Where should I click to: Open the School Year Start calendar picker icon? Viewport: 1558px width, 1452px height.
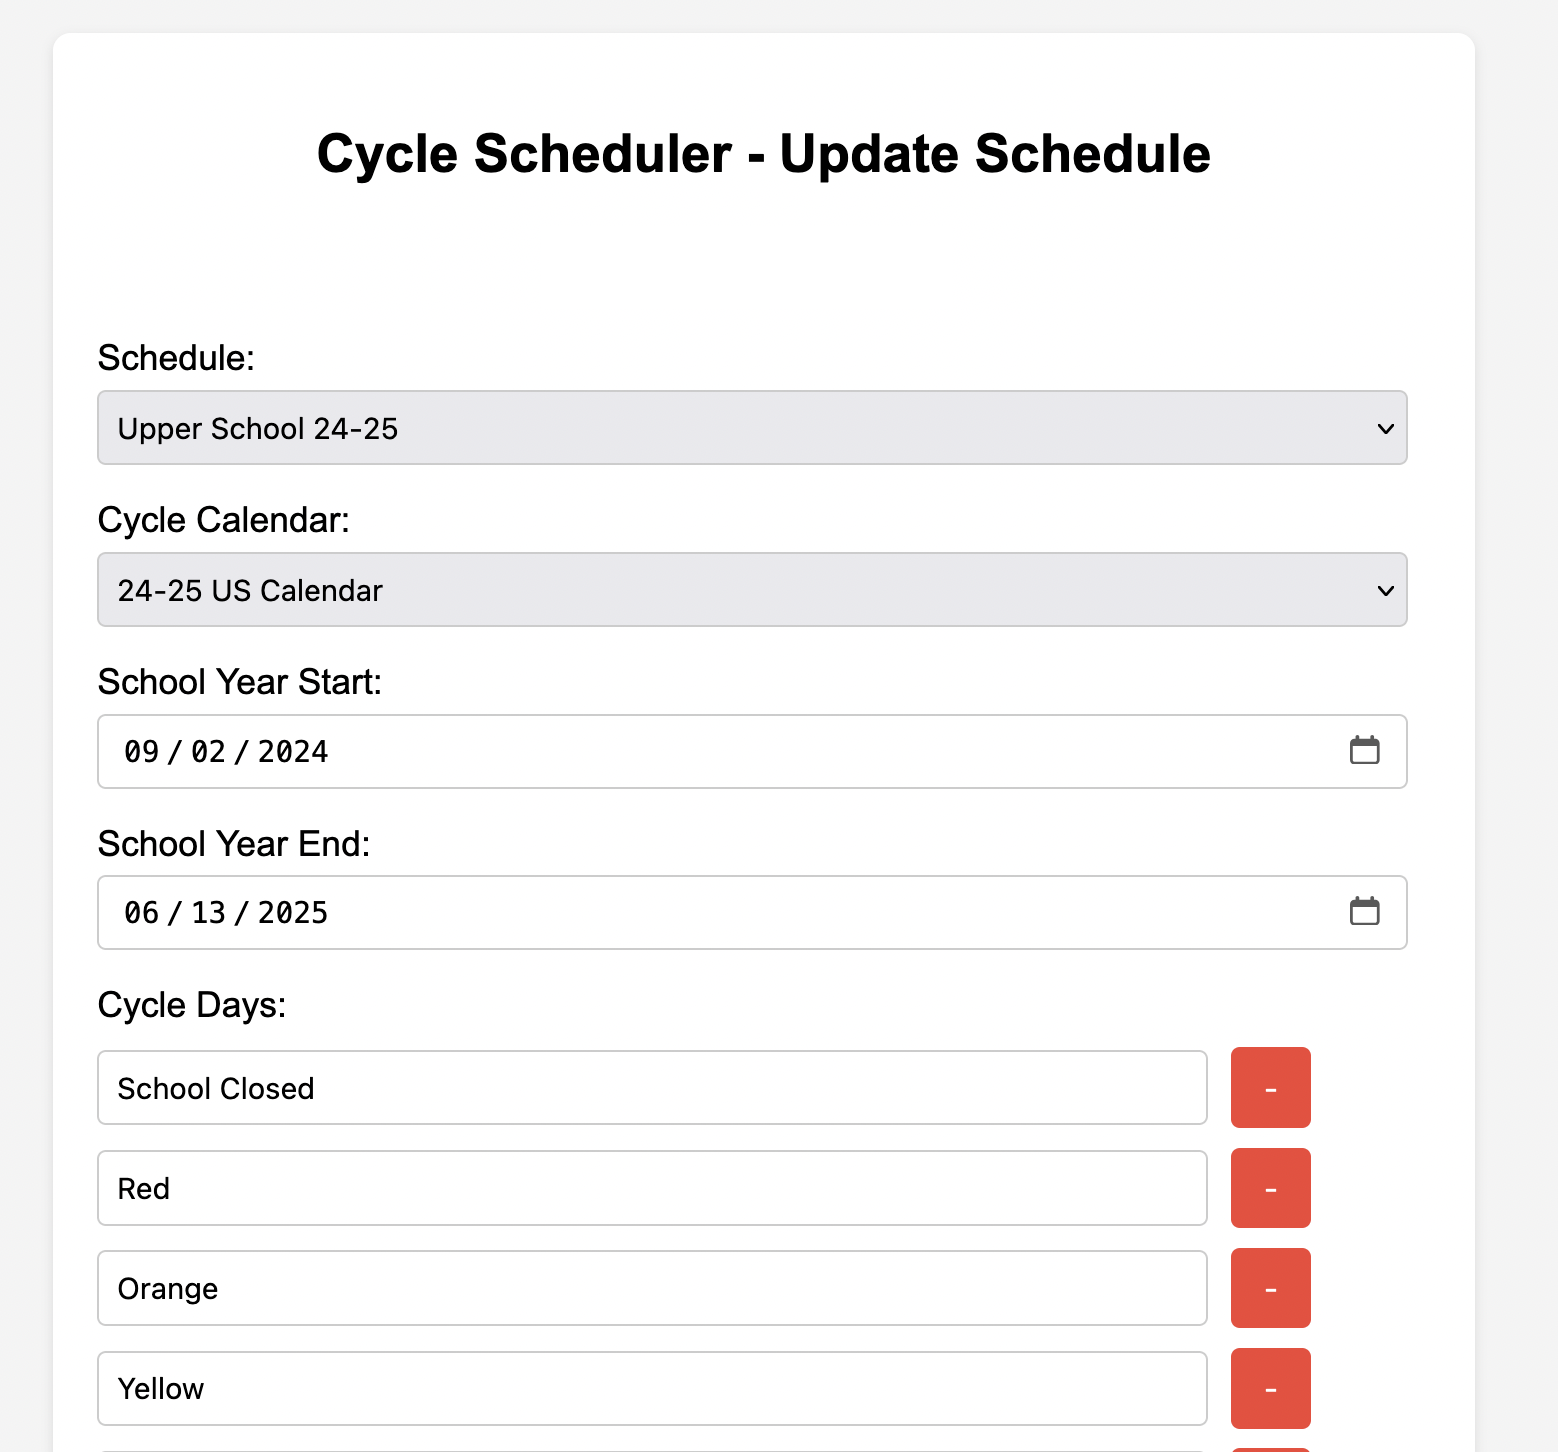[1364, 750]
